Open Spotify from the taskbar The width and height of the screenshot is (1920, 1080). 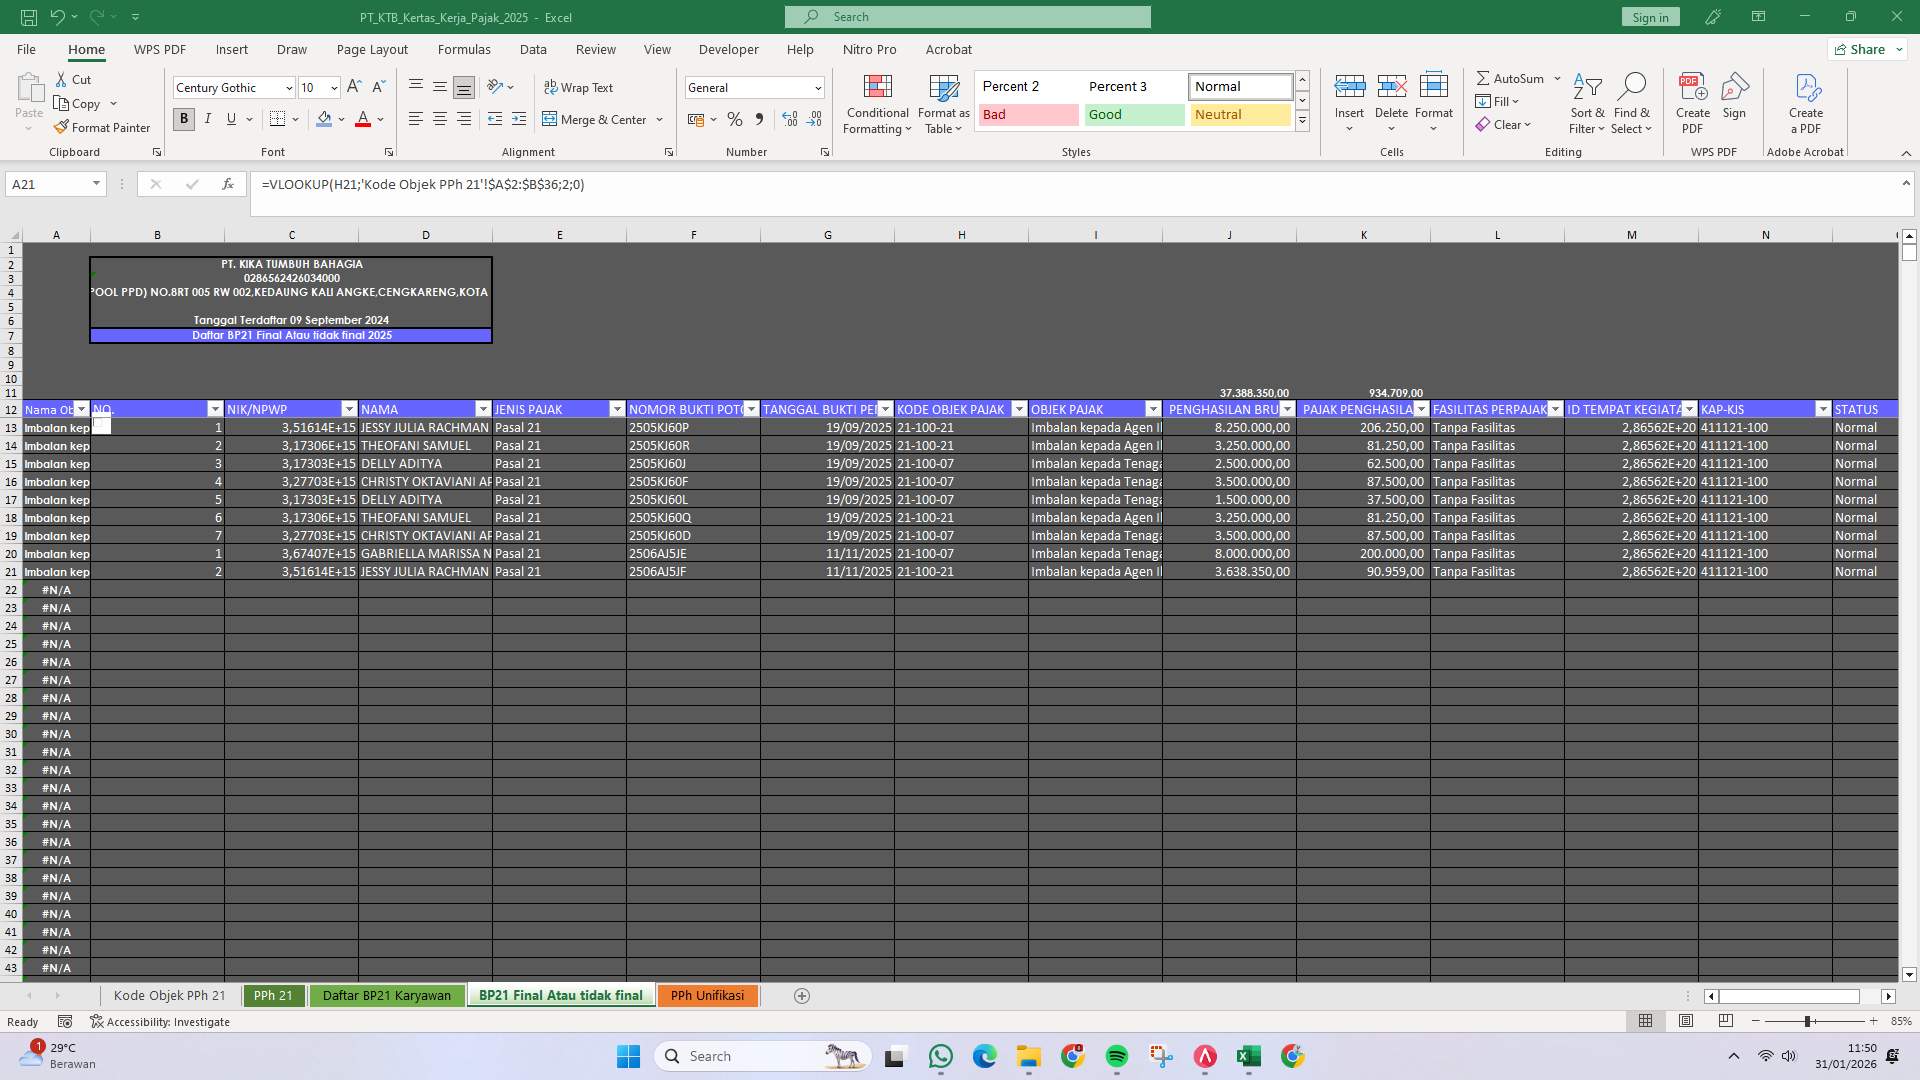pyautogui.click(x=1118, y=1056)
